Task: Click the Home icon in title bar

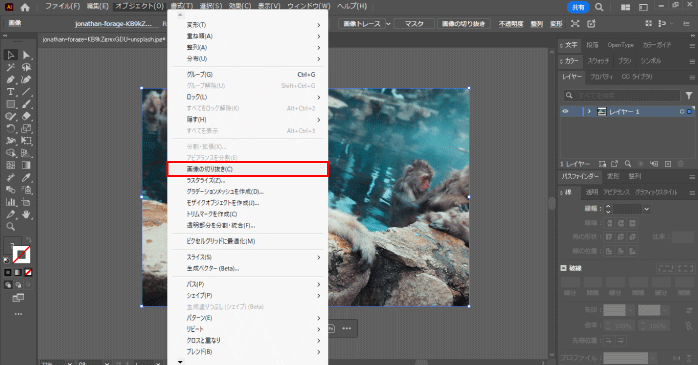Action: [25, 7]
